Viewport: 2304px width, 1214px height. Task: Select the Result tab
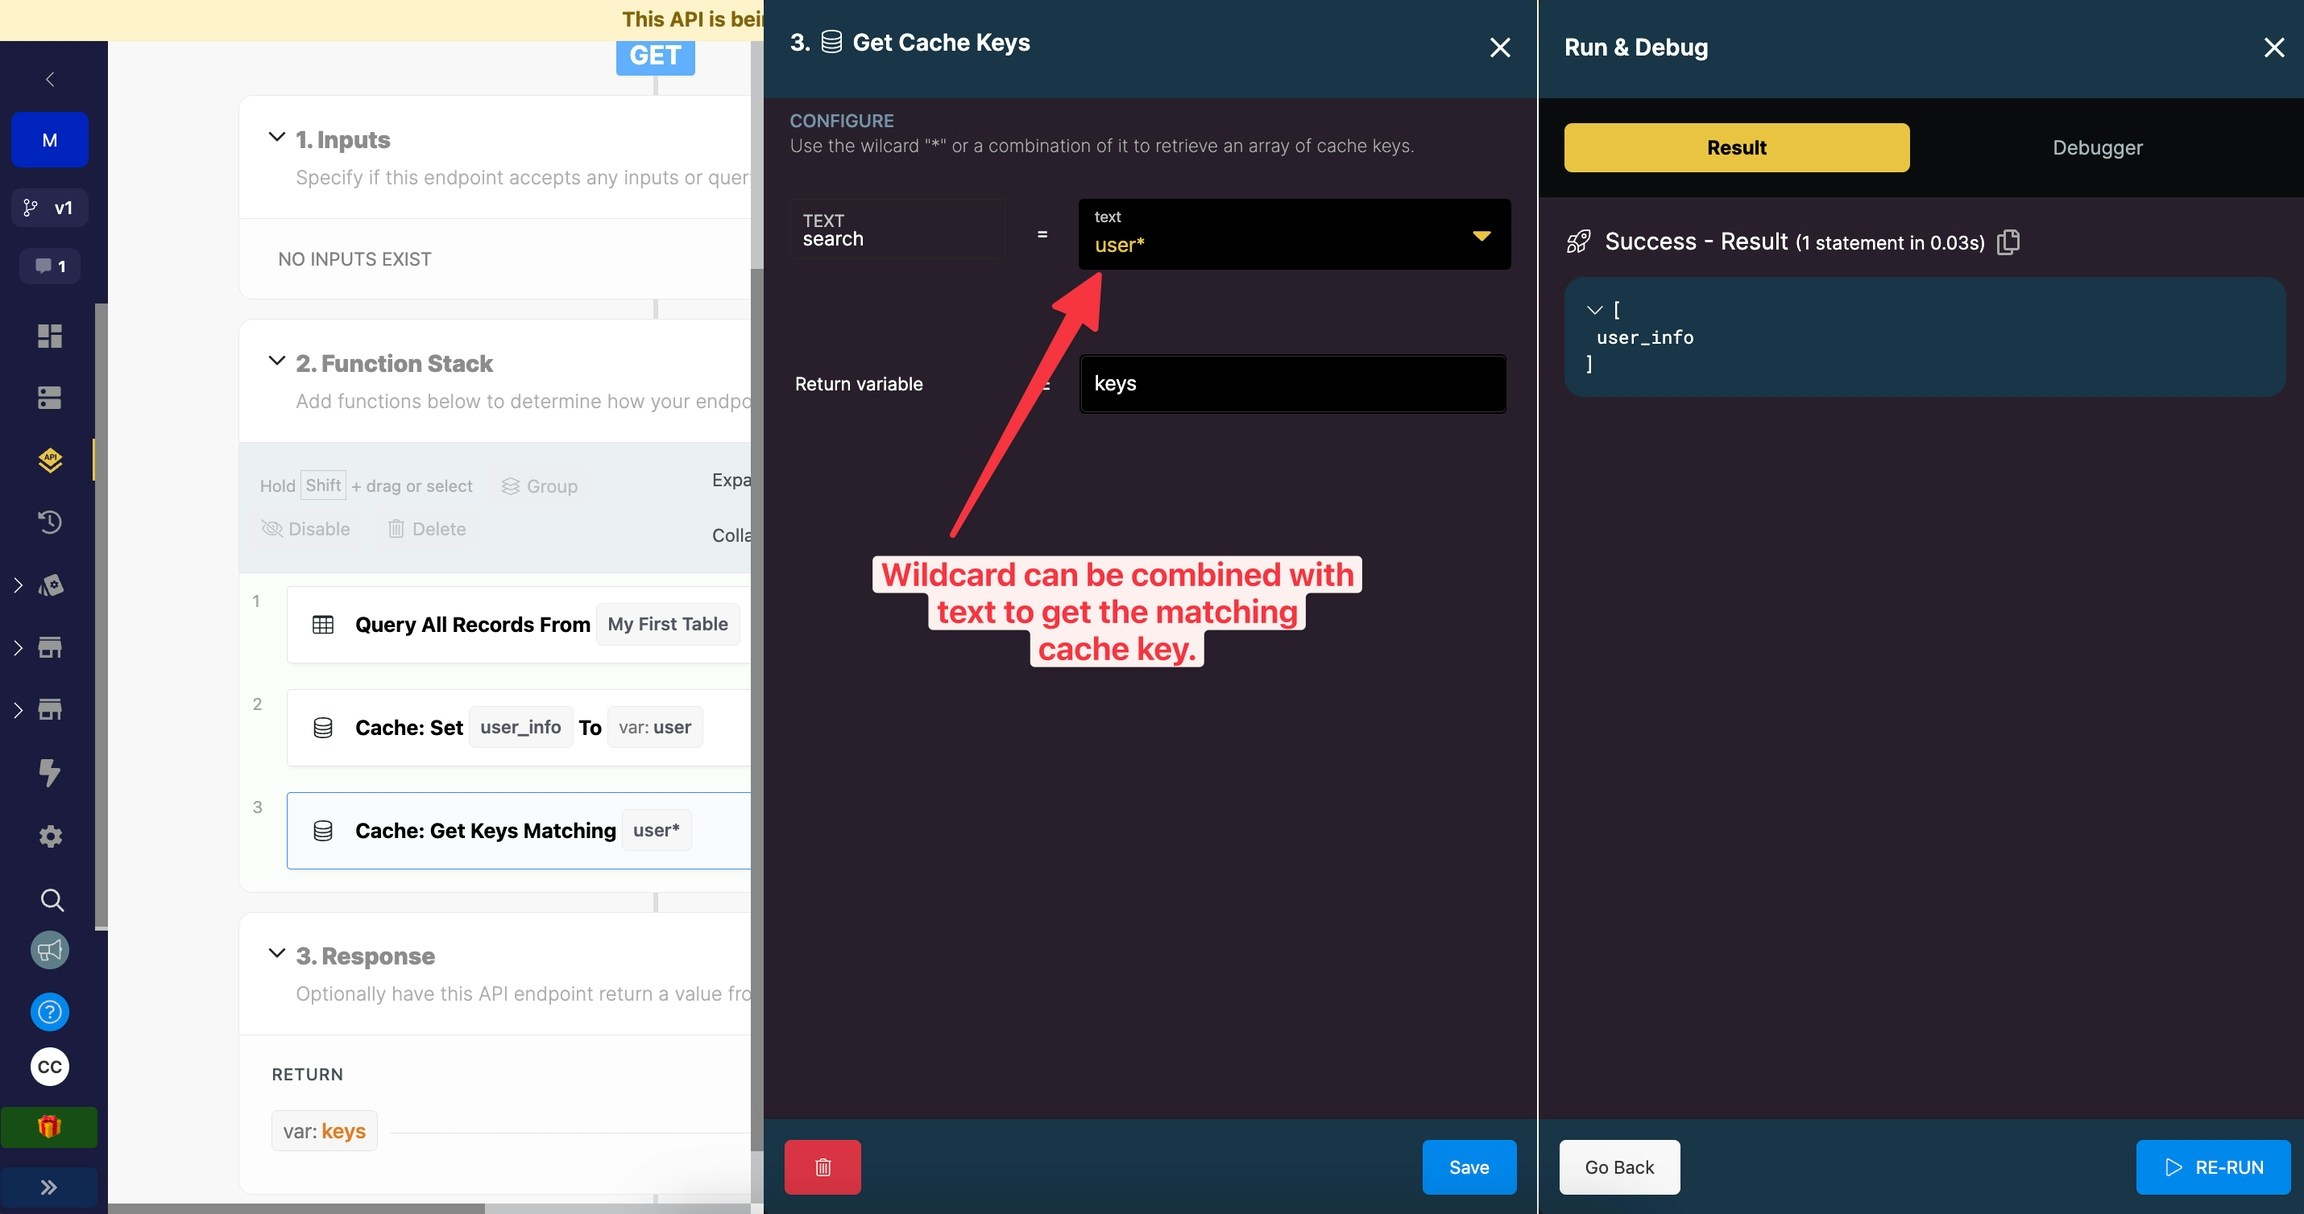(1736, 148)
